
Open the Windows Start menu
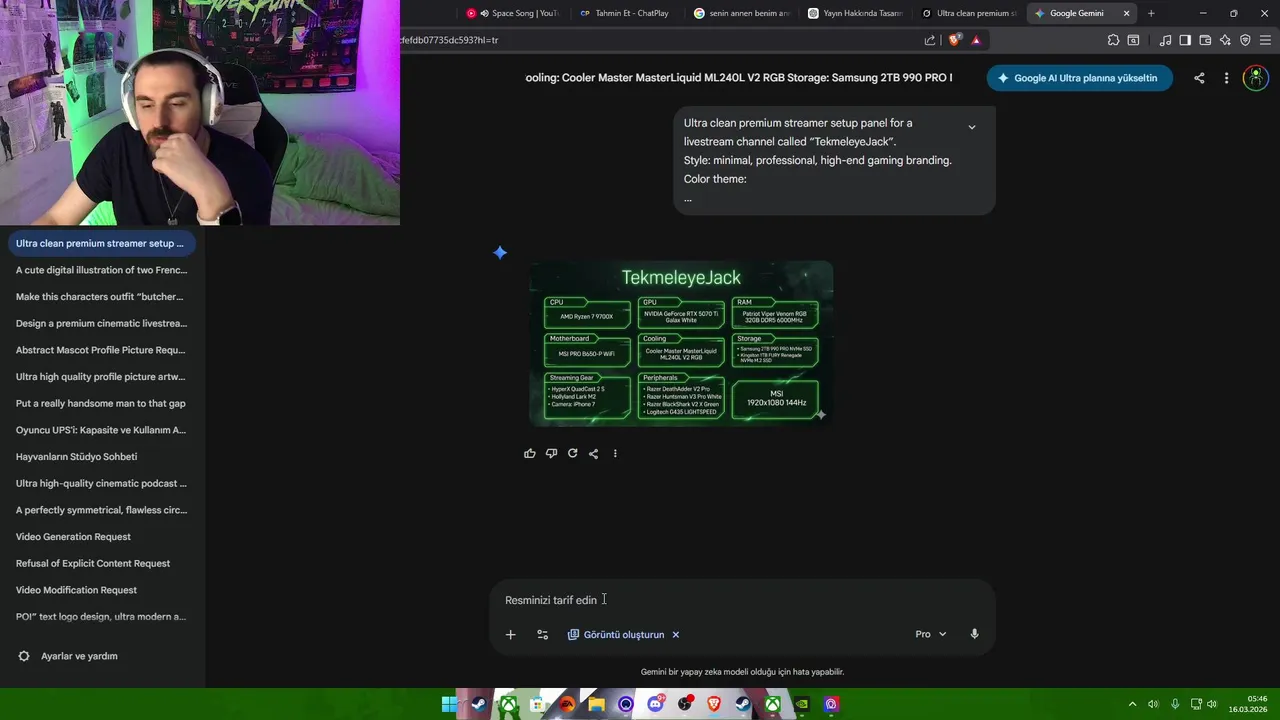[x=449, y=704]
